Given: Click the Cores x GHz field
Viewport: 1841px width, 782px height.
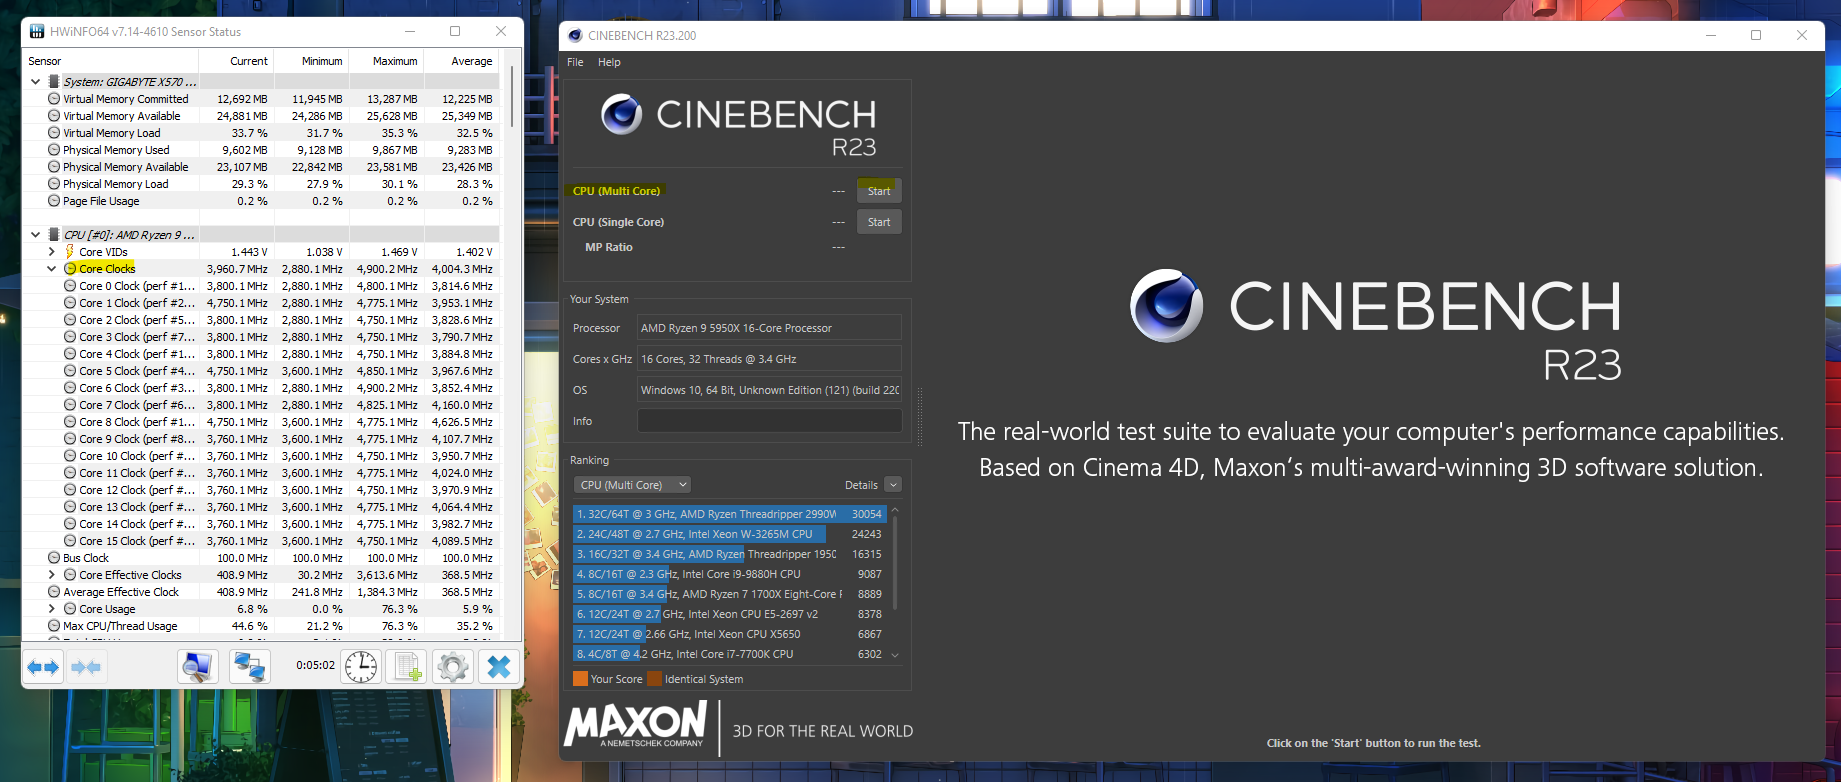Looking at the screenshot, I should [769, 359].
